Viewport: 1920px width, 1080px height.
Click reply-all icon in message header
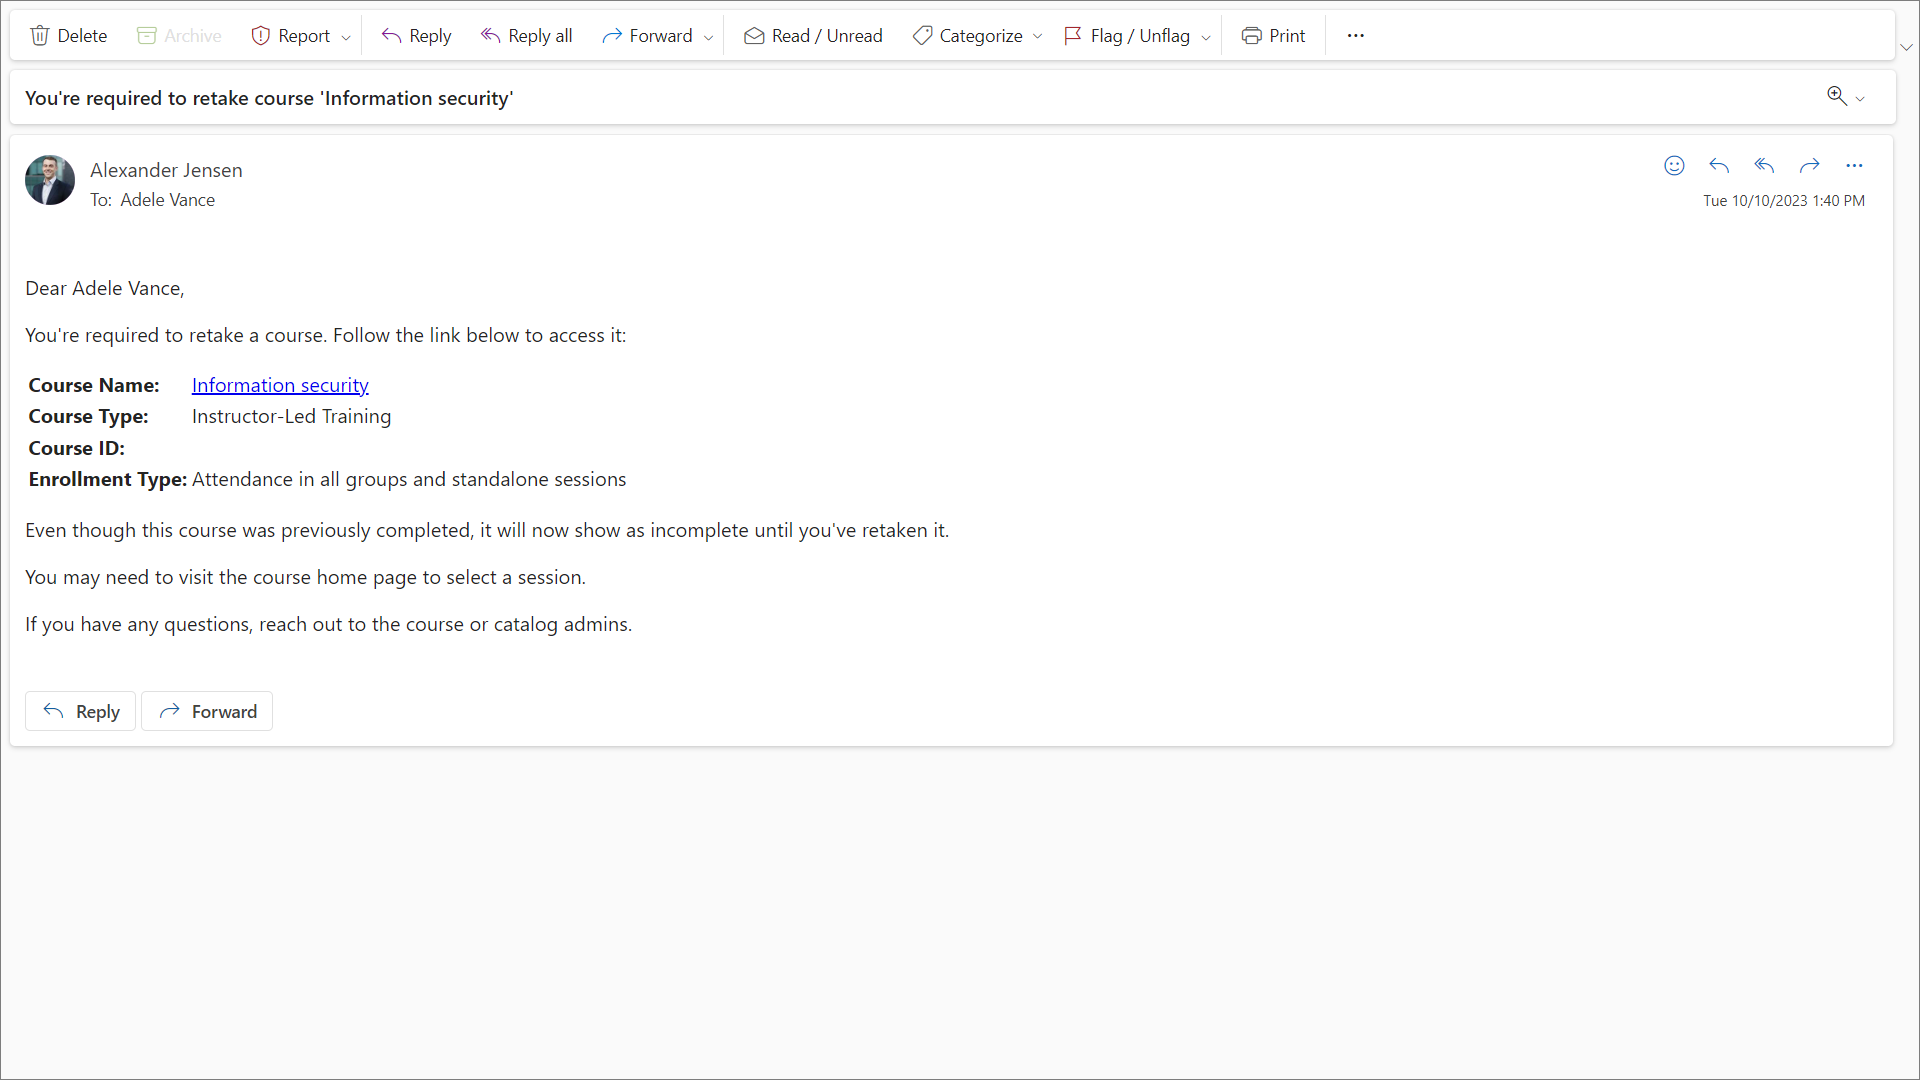tap(1764, 166)
